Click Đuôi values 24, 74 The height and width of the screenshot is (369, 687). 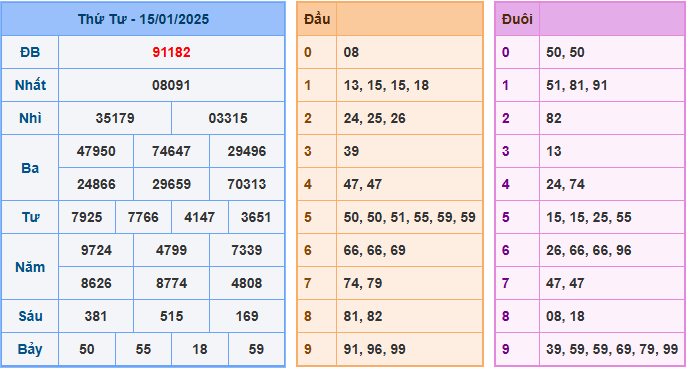(x=565, y=184)
